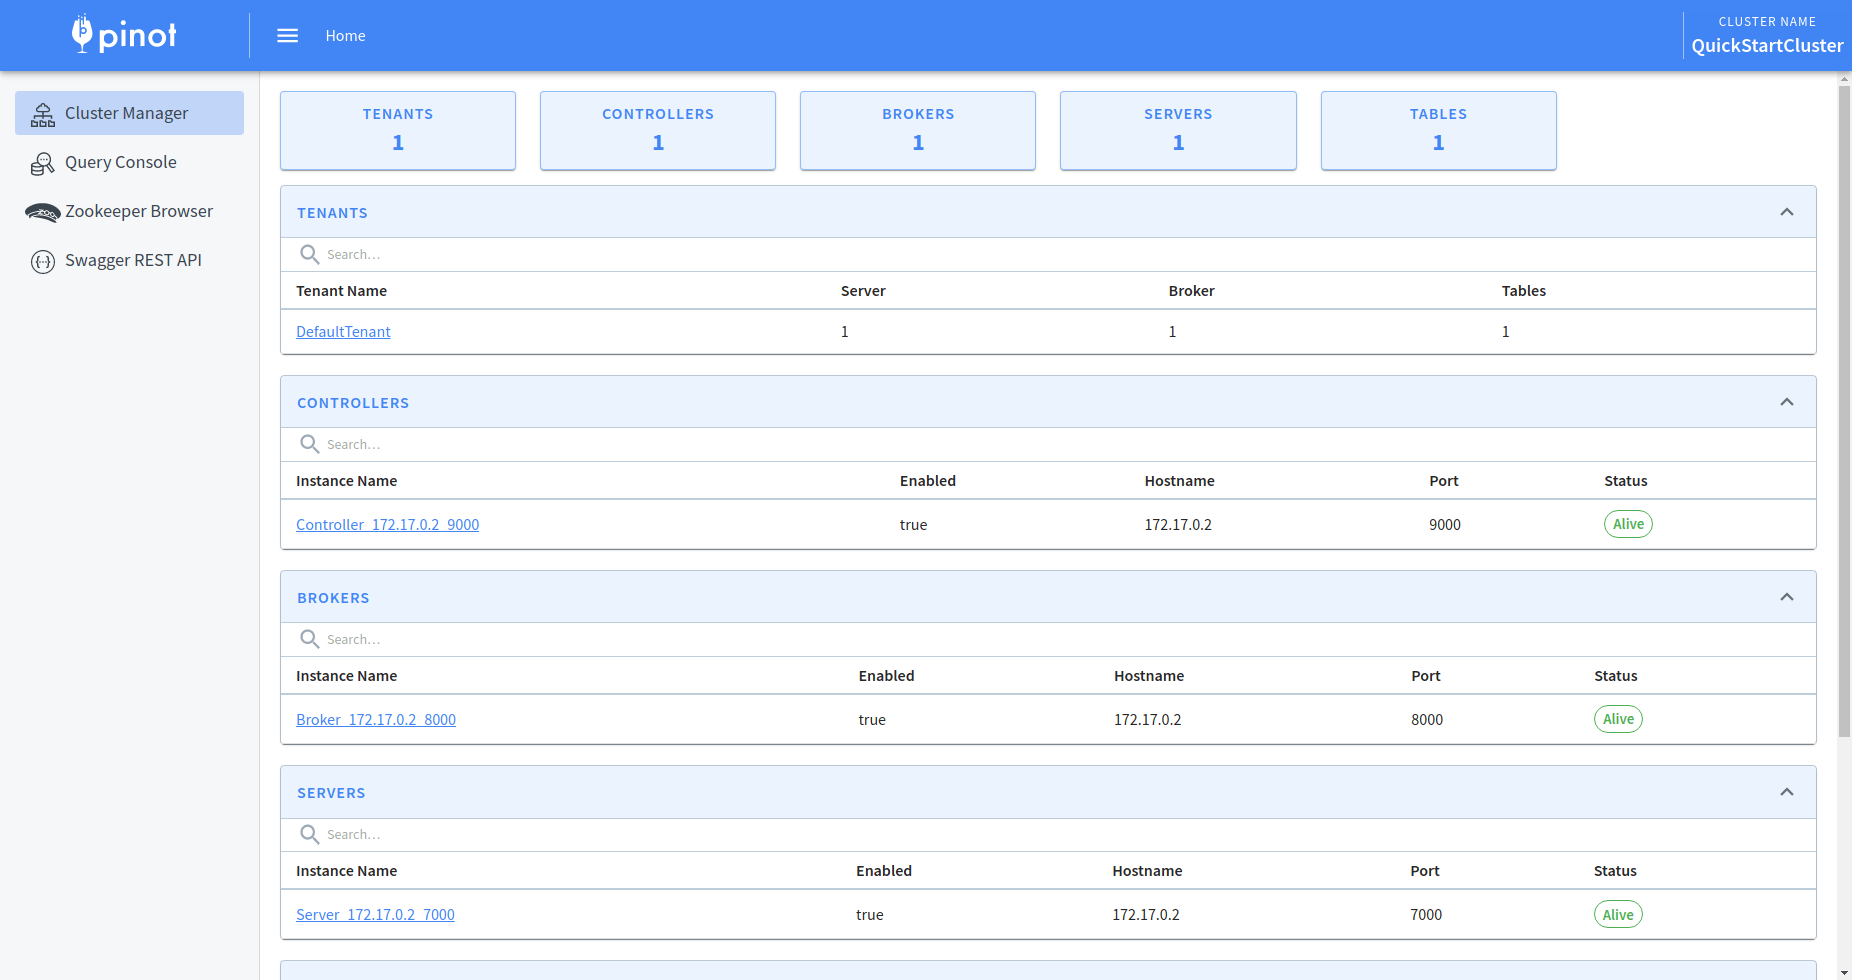
Task: Open the DefaultTenant link
Action: (343, 332)
